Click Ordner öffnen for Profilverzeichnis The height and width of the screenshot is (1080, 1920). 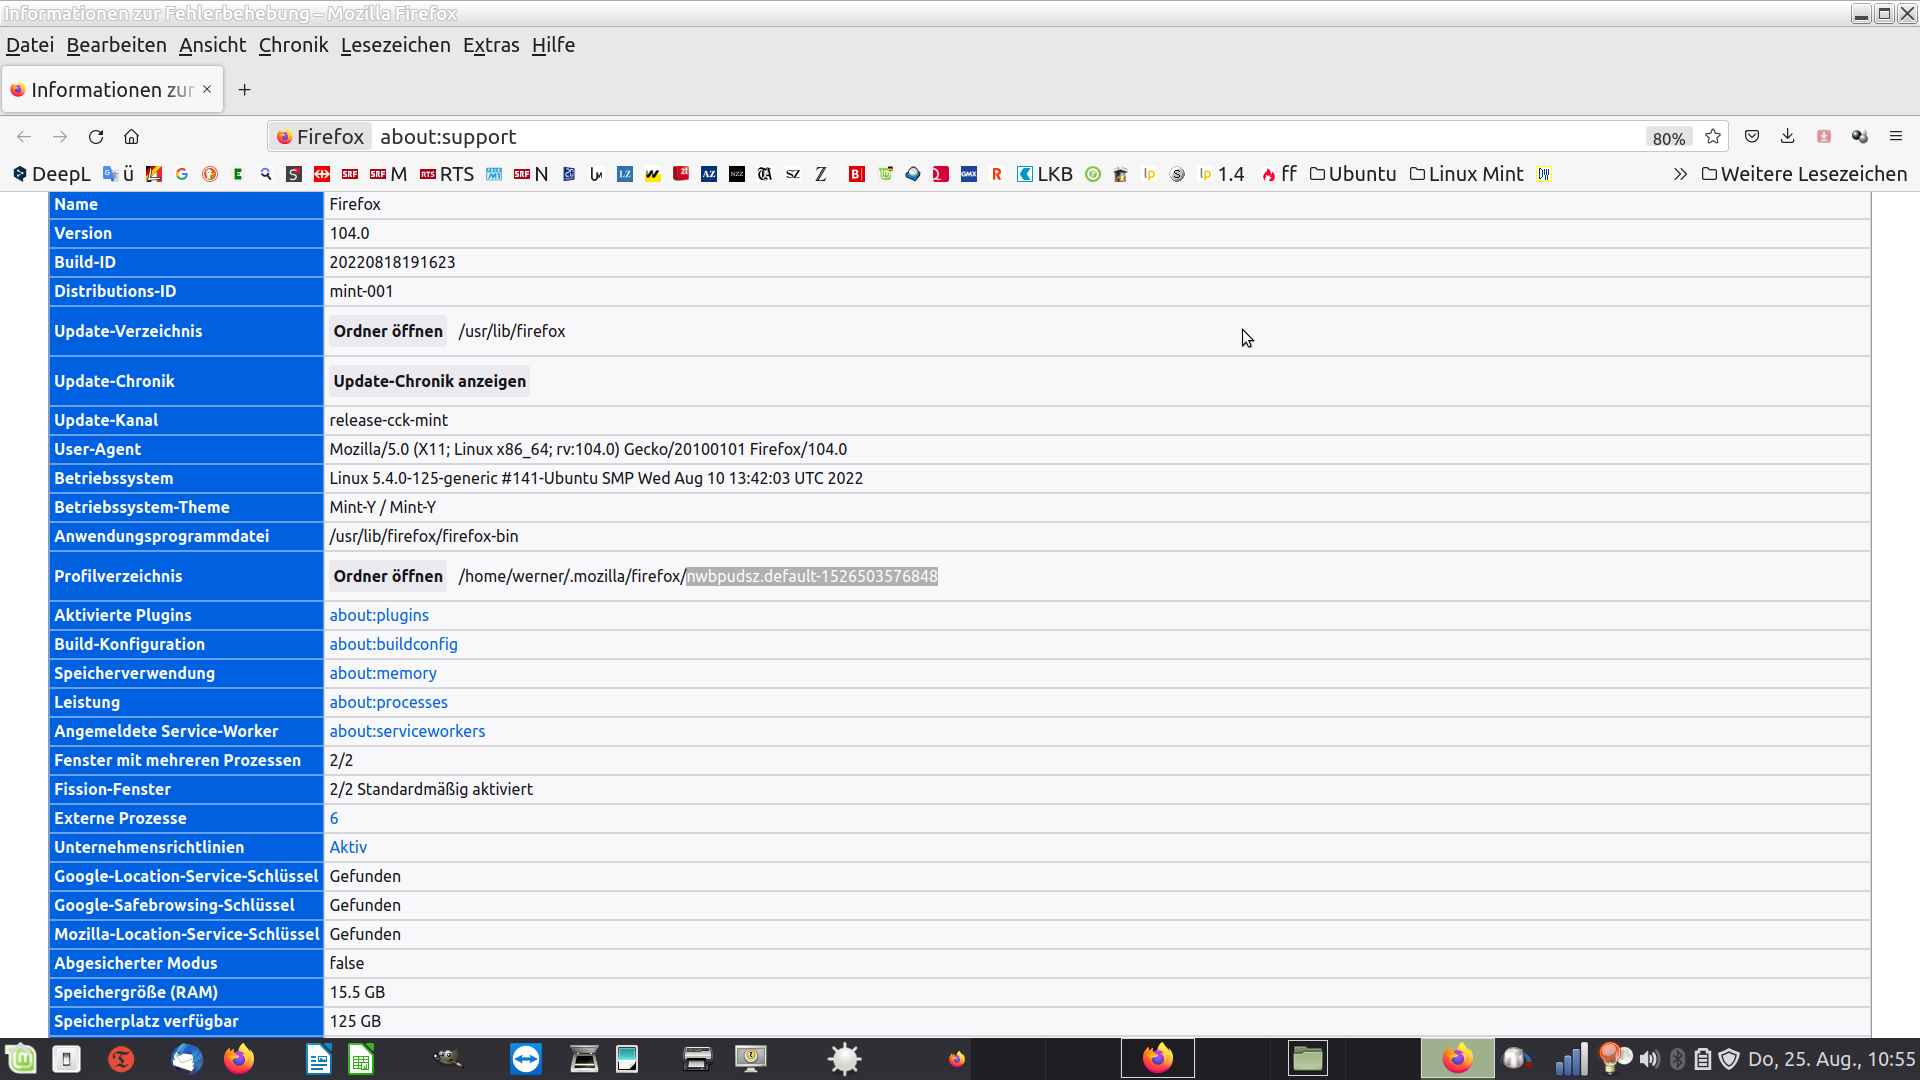pyautogui.click(x=388, y=576)
